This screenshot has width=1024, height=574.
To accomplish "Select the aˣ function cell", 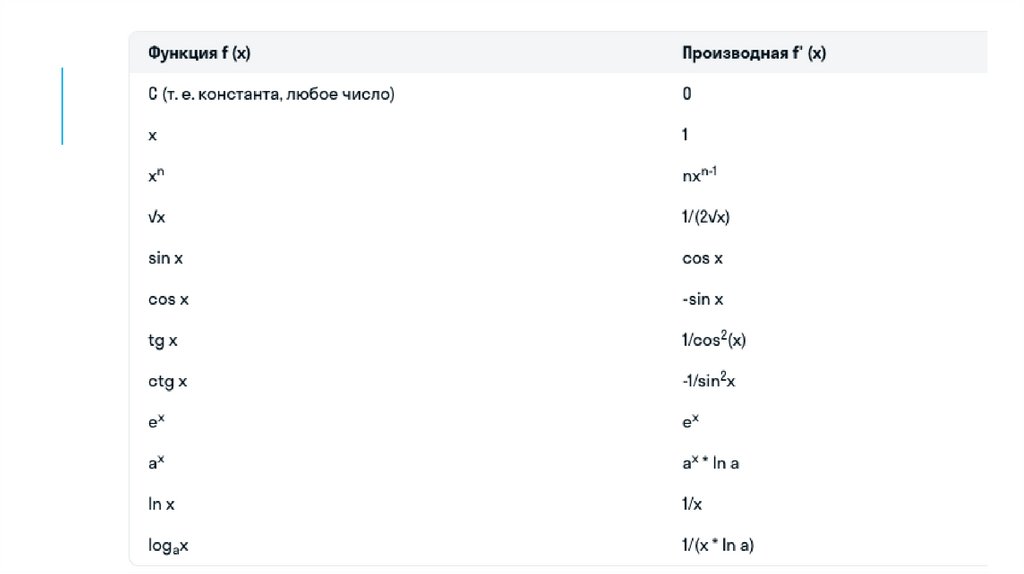I will [156, 463].
